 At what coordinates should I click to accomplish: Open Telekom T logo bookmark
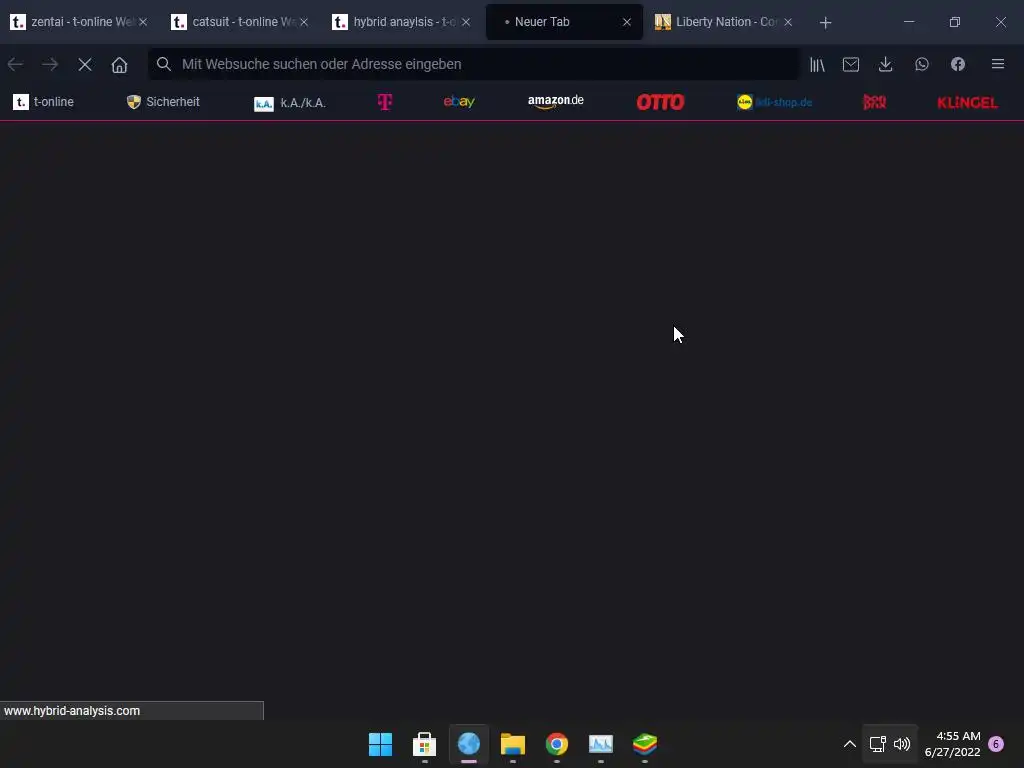[x=385, y=102]
